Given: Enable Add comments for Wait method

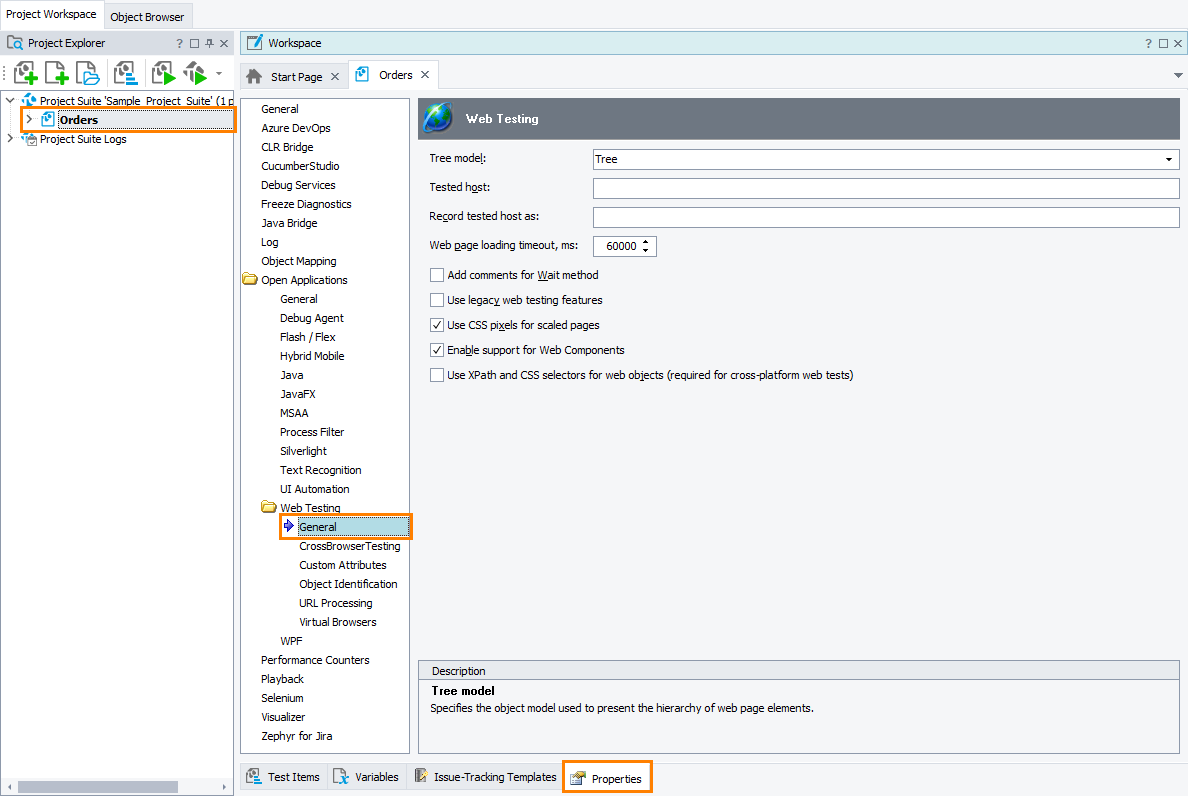Looking at the screenshot, I should (436, 275).
